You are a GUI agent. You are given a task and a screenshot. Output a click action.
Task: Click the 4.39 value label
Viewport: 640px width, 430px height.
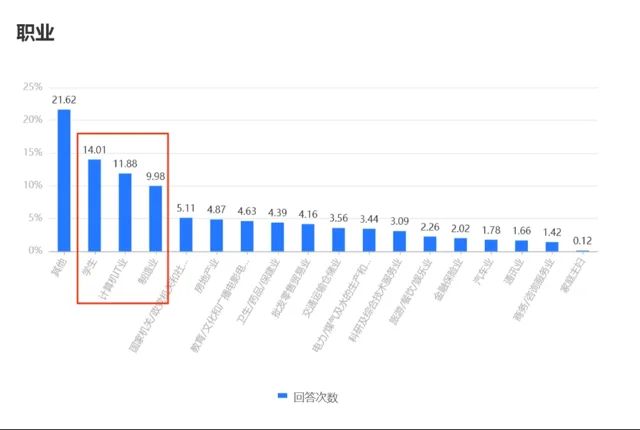tap(278, 213)
